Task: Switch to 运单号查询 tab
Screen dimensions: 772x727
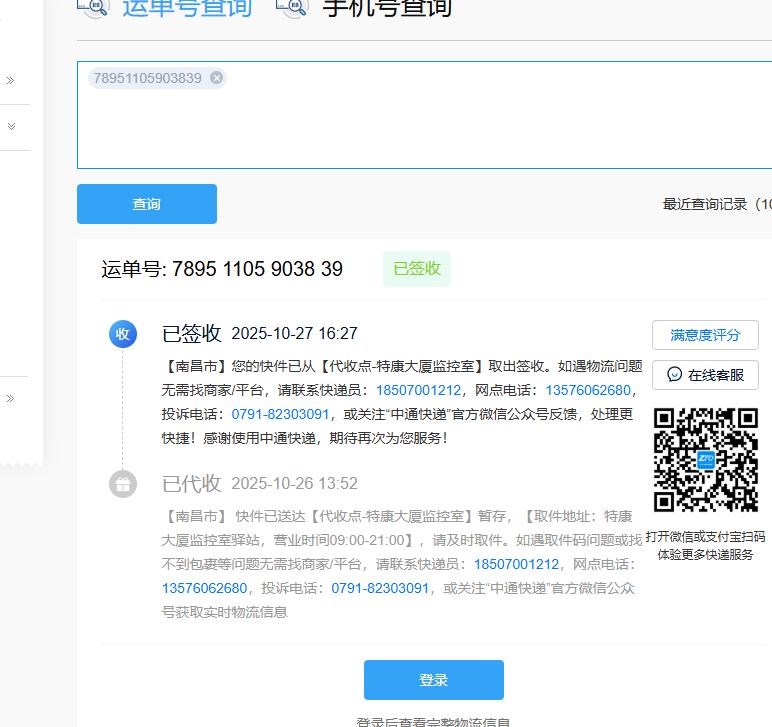Action: [187, 7]
